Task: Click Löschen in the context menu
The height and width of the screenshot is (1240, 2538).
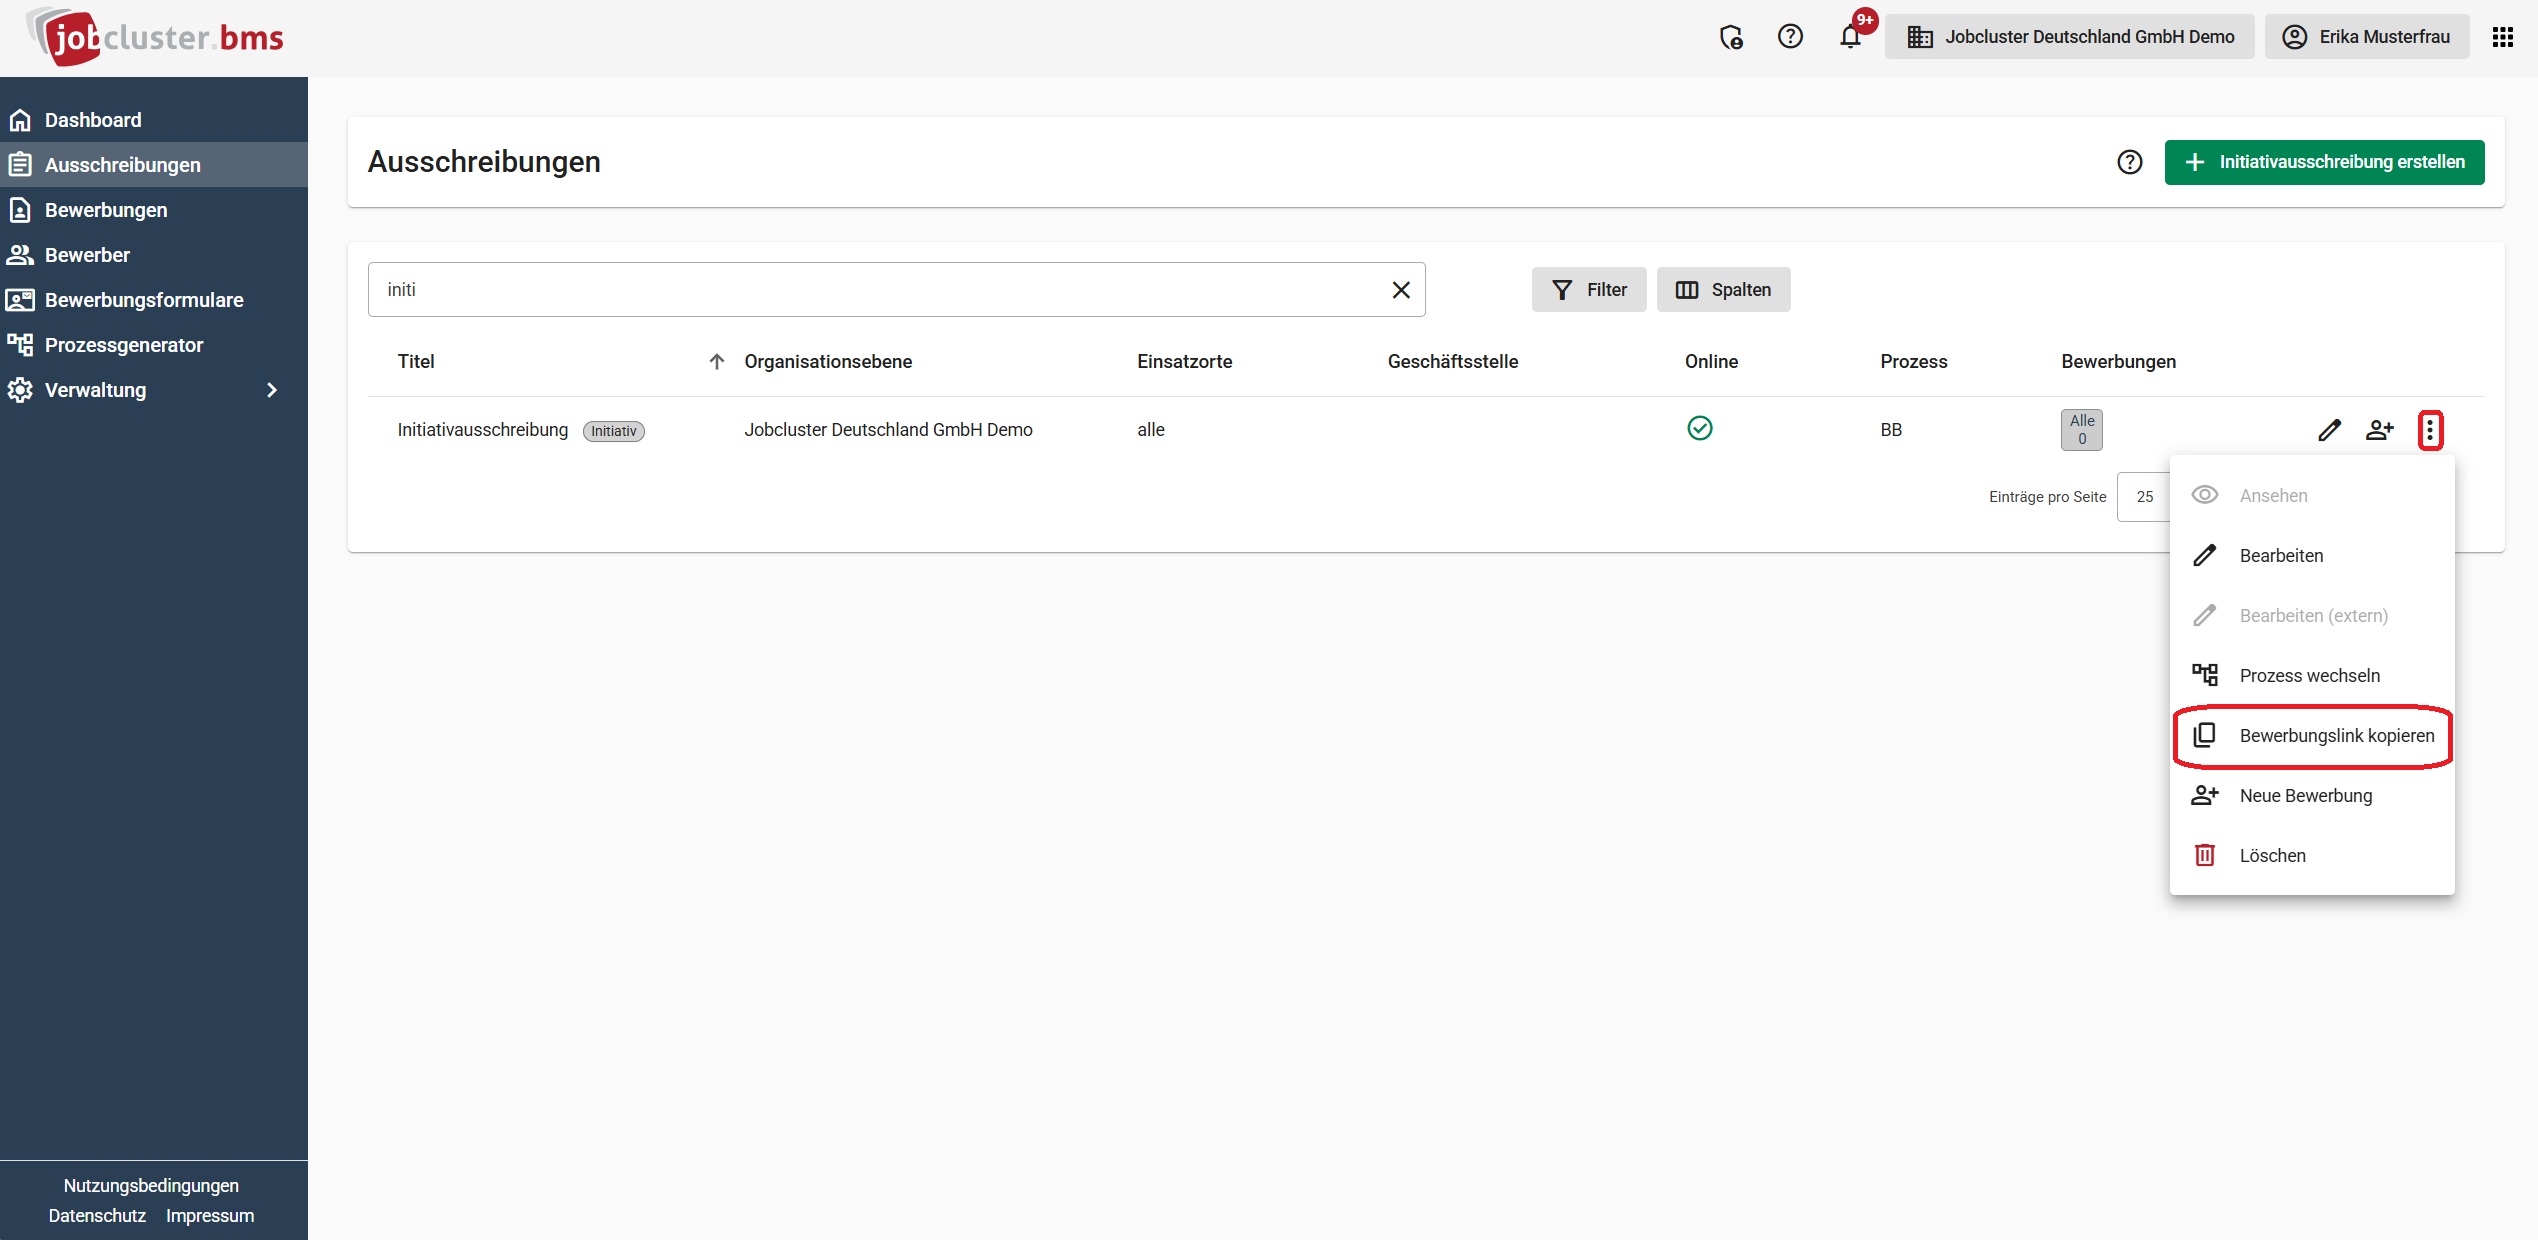Action: pyautogui.click(x=2272, y=856)
